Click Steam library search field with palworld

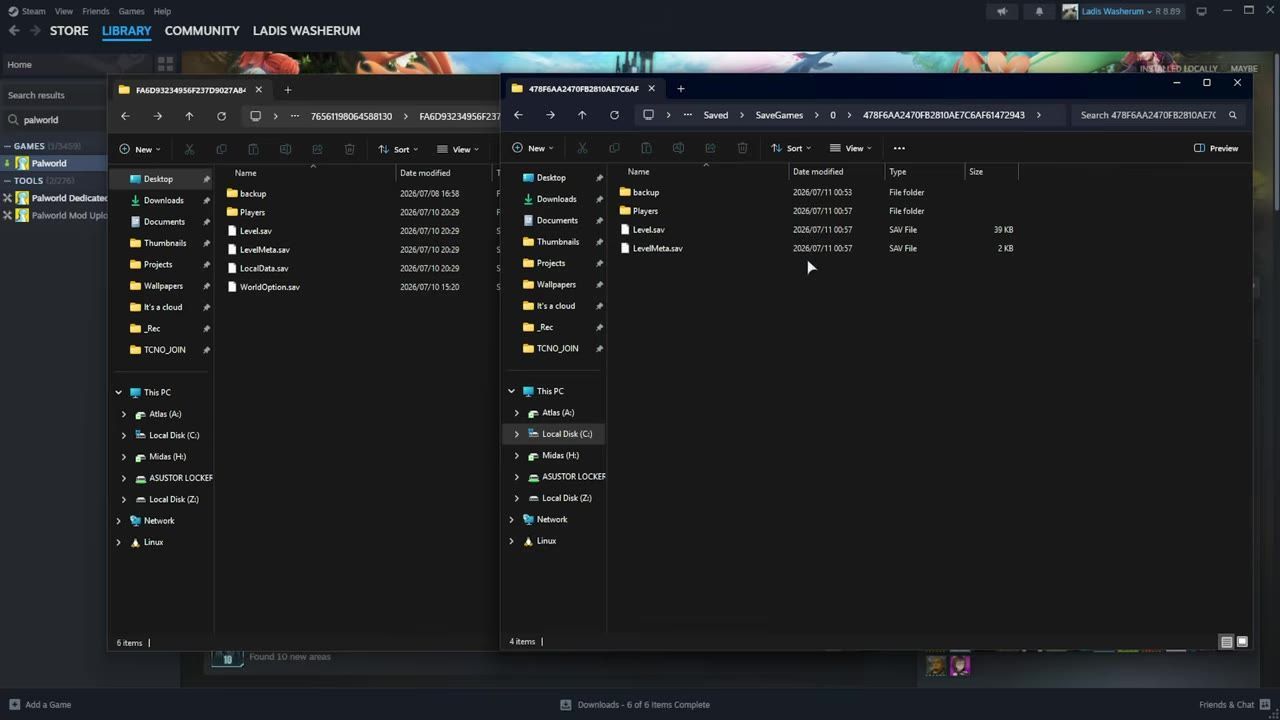coord(55,119)
